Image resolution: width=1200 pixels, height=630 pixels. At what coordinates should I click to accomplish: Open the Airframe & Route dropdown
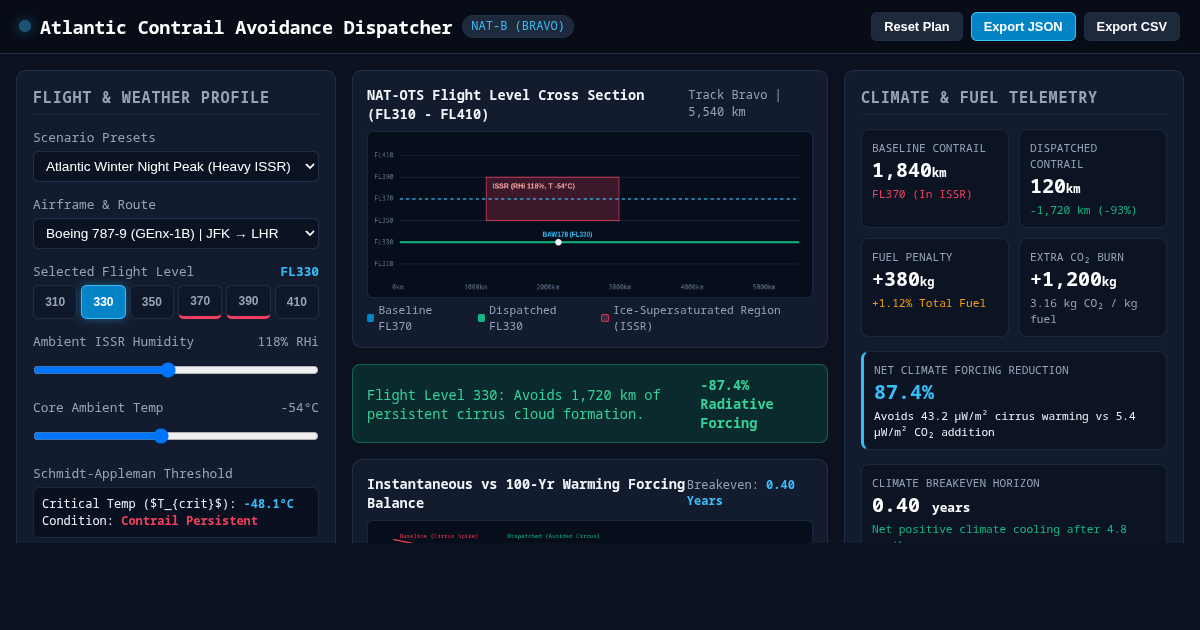tap(176, 233)
